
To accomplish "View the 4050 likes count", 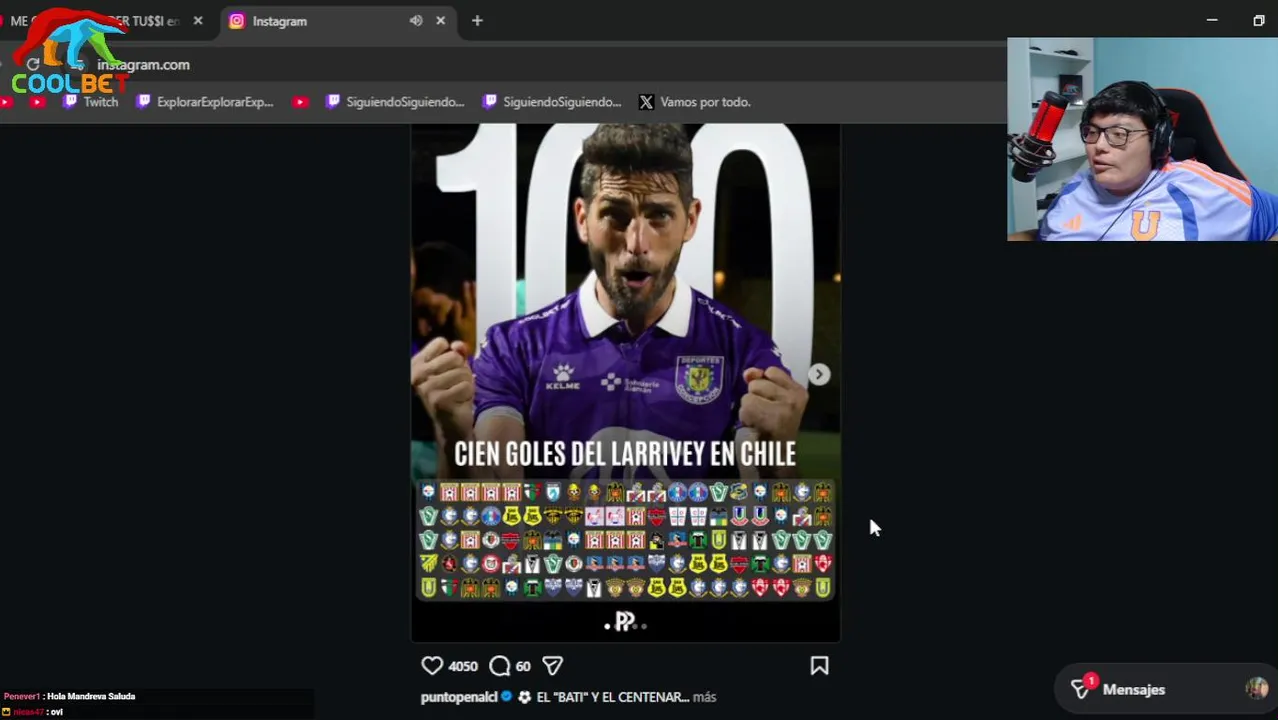I will coord(463,666).
